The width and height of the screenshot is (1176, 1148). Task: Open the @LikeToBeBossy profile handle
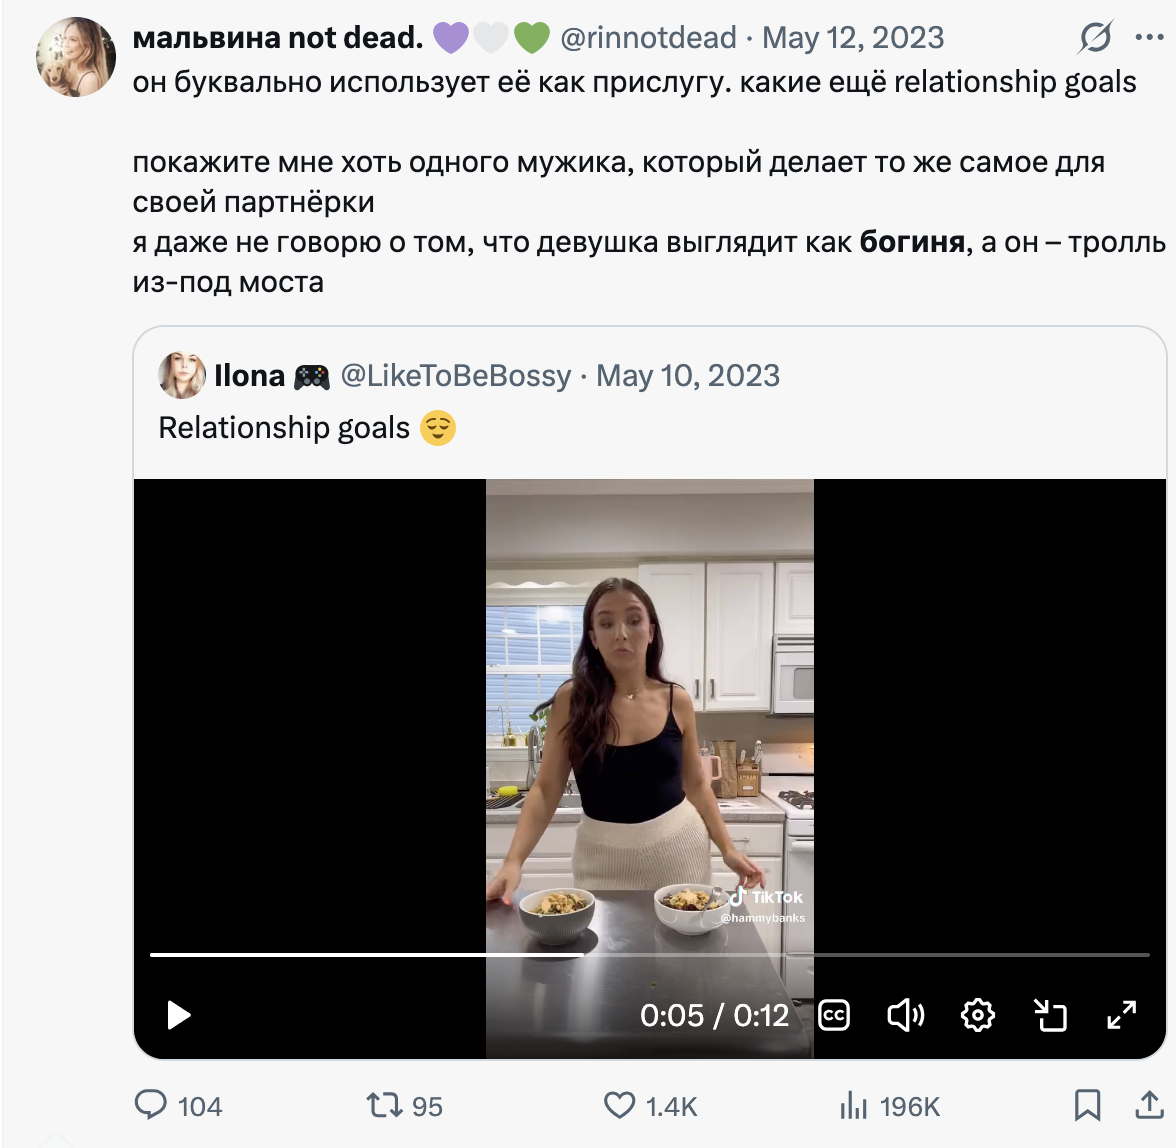[x=456, y=375]
